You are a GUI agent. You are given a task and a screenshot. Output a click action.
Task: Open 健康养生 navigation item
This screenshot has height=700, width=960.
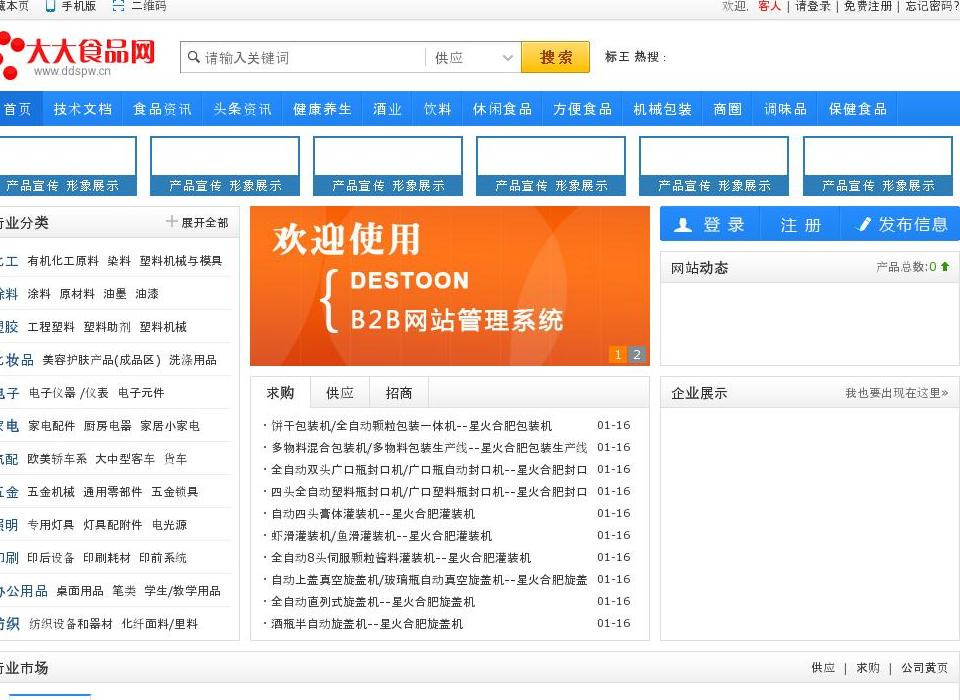tap(322, 109)
